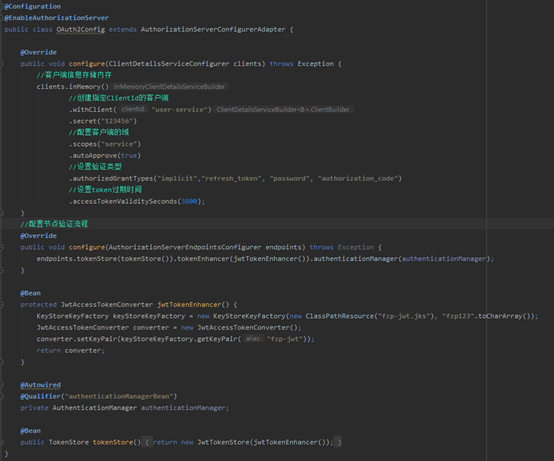This screenshot has width=554, height=461.
Task: Expand the folded opening brace in tokenStore()
Action: pyautogui.click(x=147, y=442)
